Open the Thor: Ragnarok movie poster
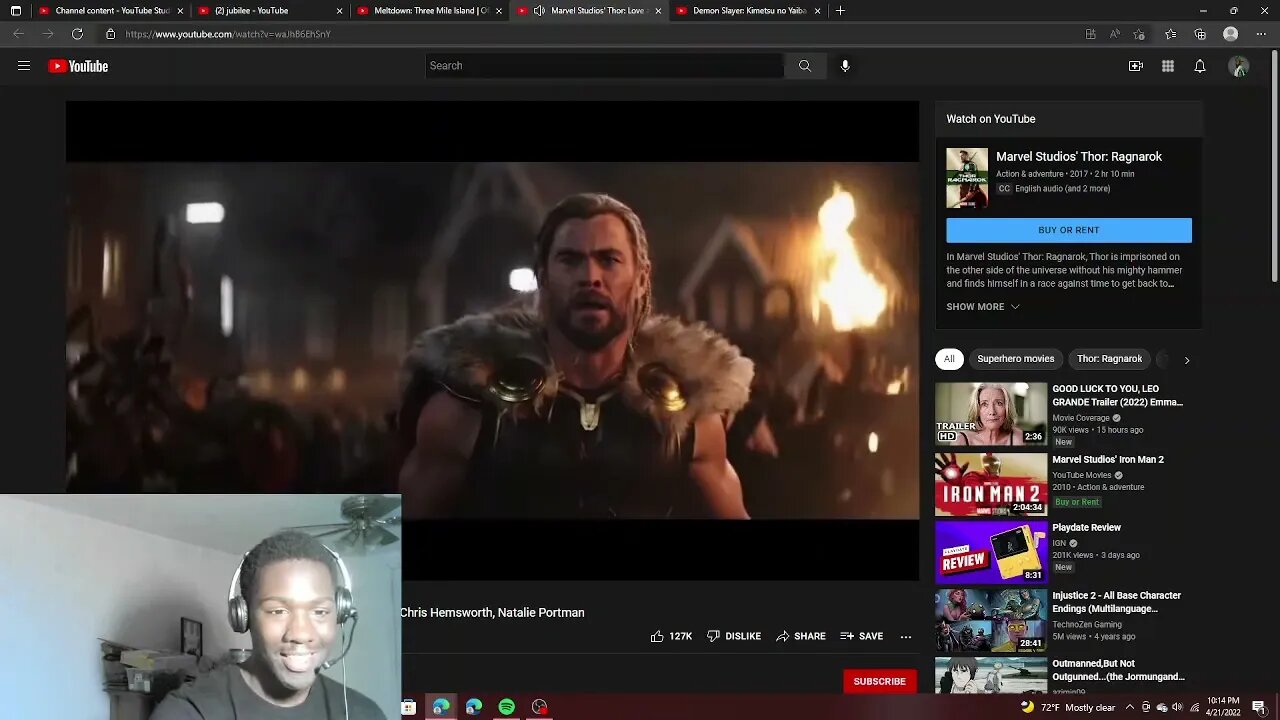The image size is (1280, 720). tap(967, 178)
